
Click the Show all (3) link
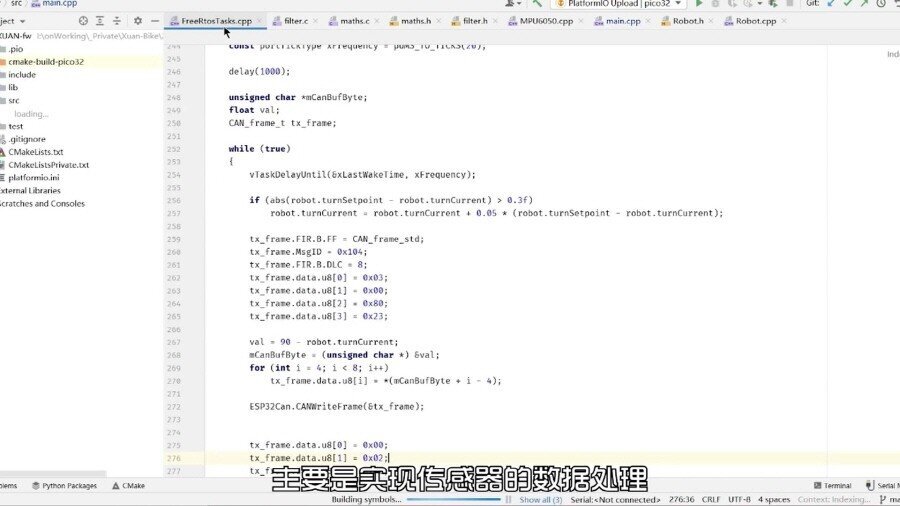540,499
